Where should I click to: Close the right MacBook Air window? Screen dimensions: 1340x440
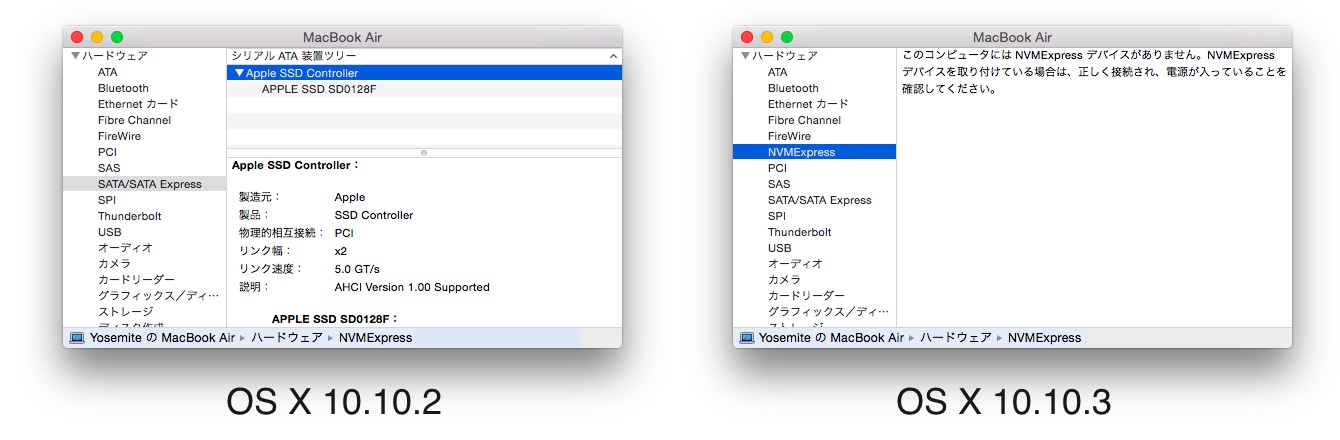pyautogui.click(x=747, y=37)
